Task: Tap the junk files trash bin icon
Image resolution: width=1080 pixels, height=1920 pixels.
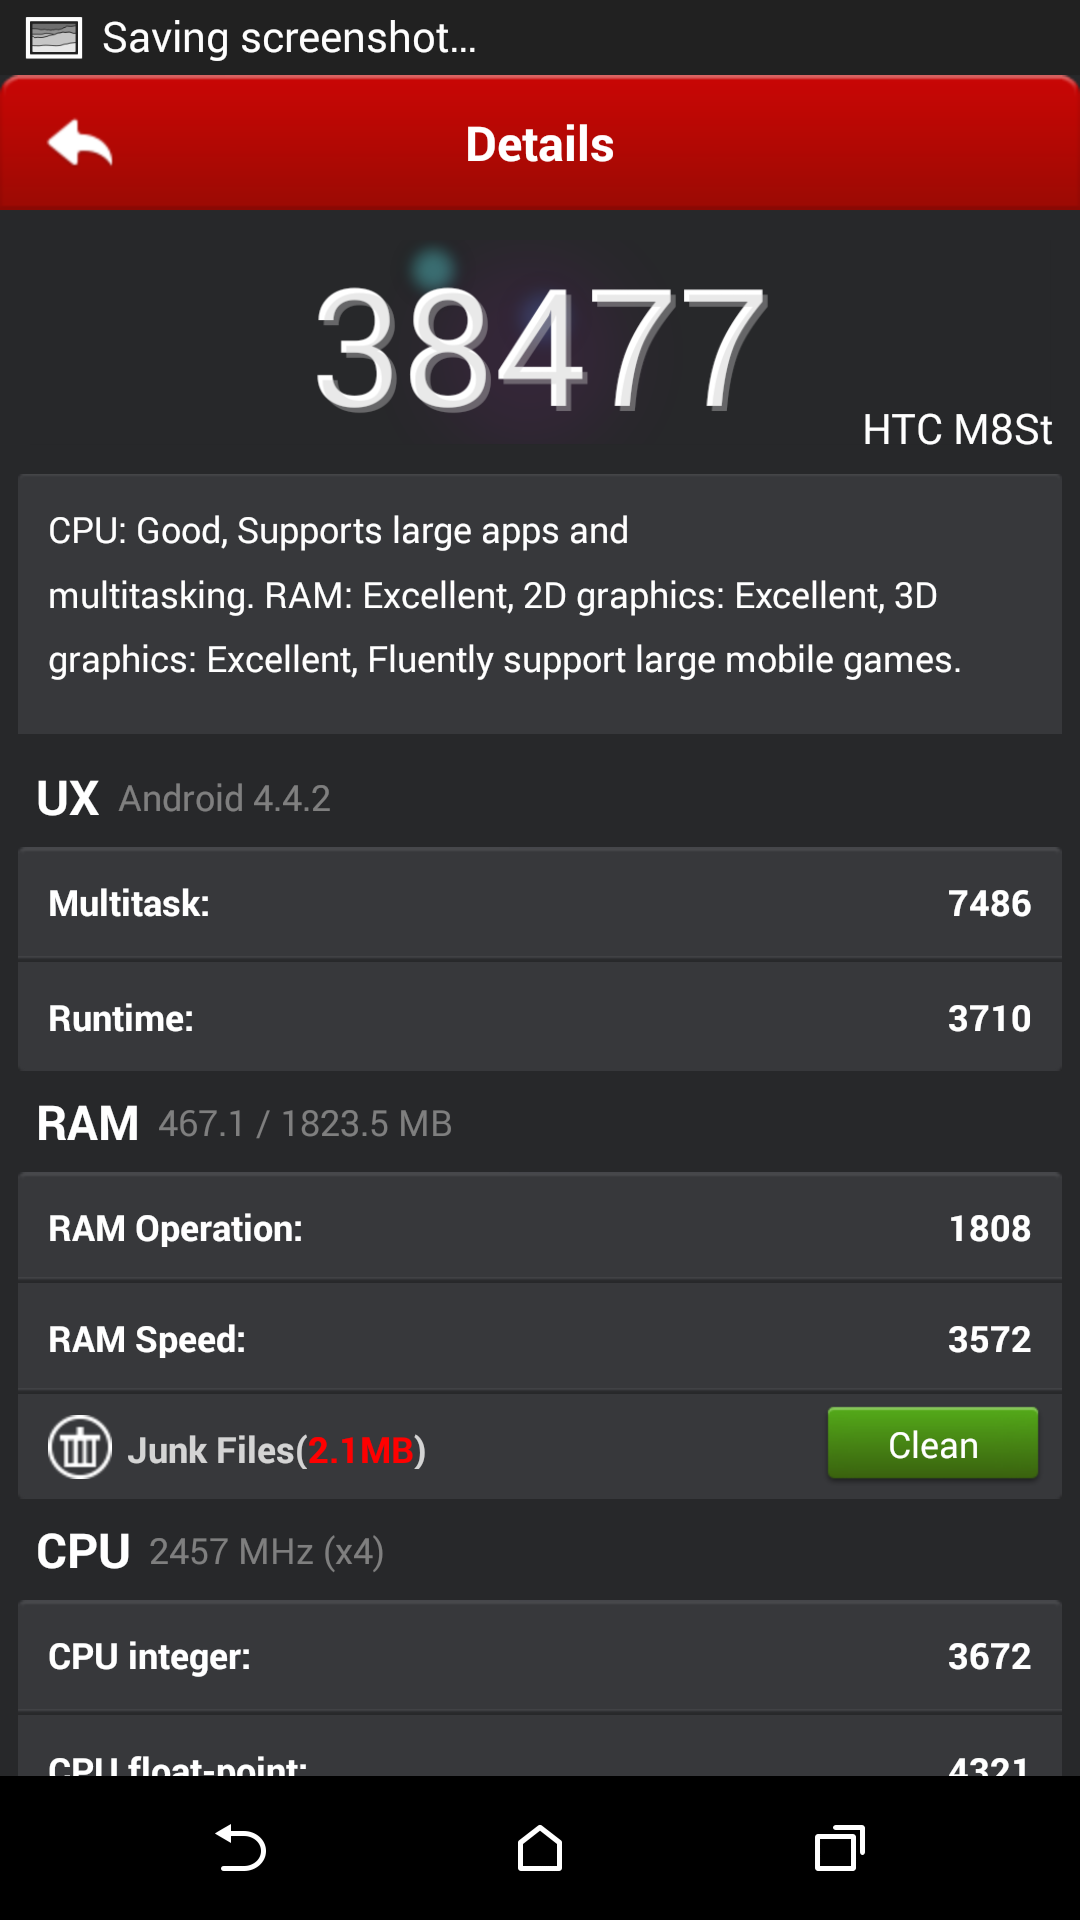Action: coord(80,1447)
